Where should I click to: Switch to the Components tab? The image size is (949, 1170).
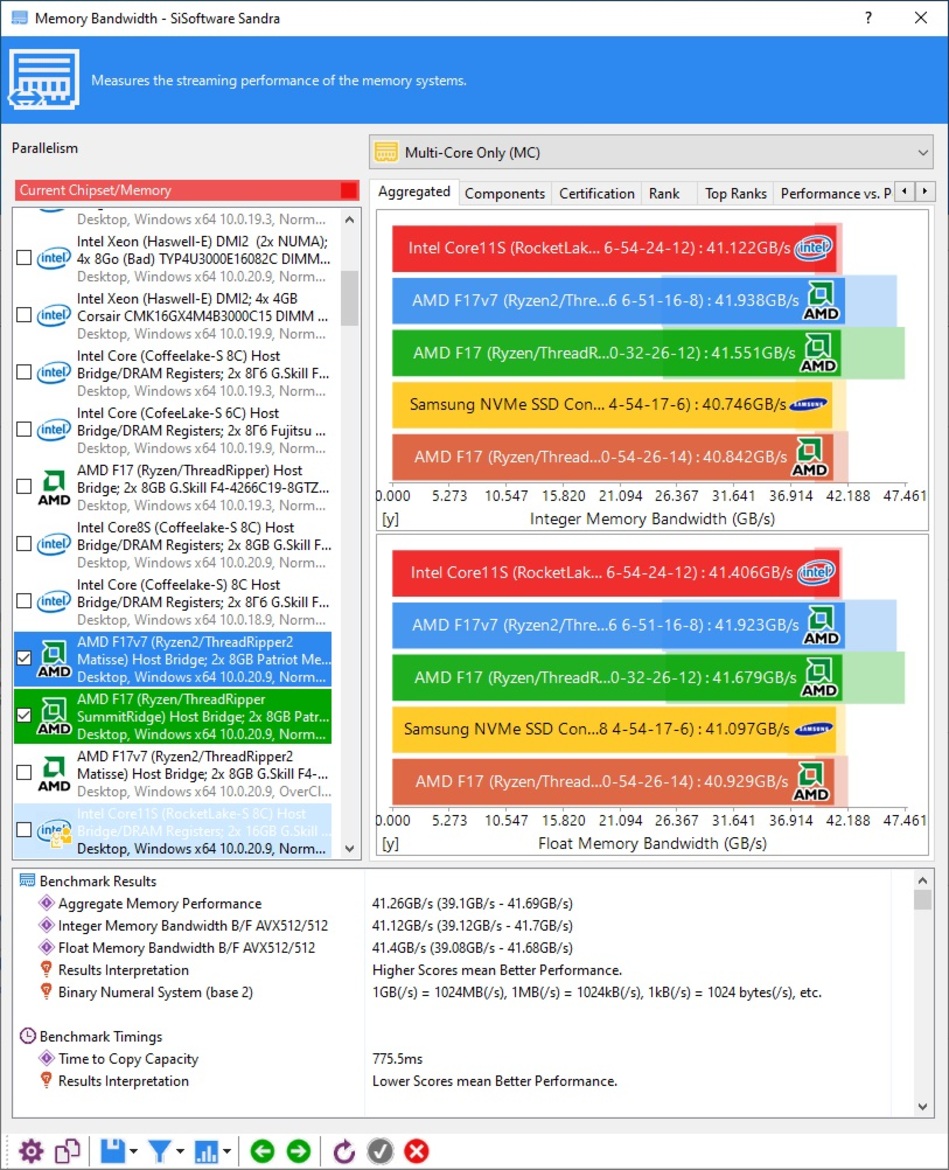[x=504, y=193]
